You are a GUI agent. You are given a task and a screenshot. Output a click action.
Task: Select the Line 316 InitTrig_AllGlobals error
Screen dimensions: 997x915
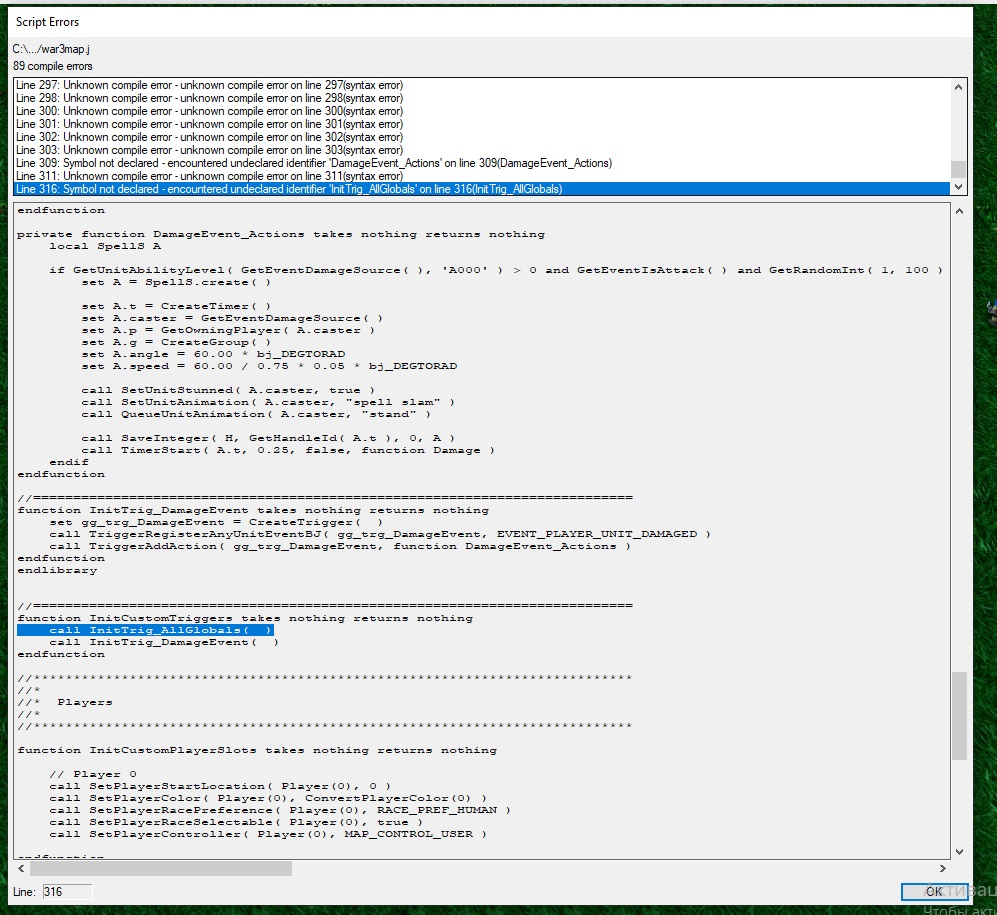tap(288, 189)
